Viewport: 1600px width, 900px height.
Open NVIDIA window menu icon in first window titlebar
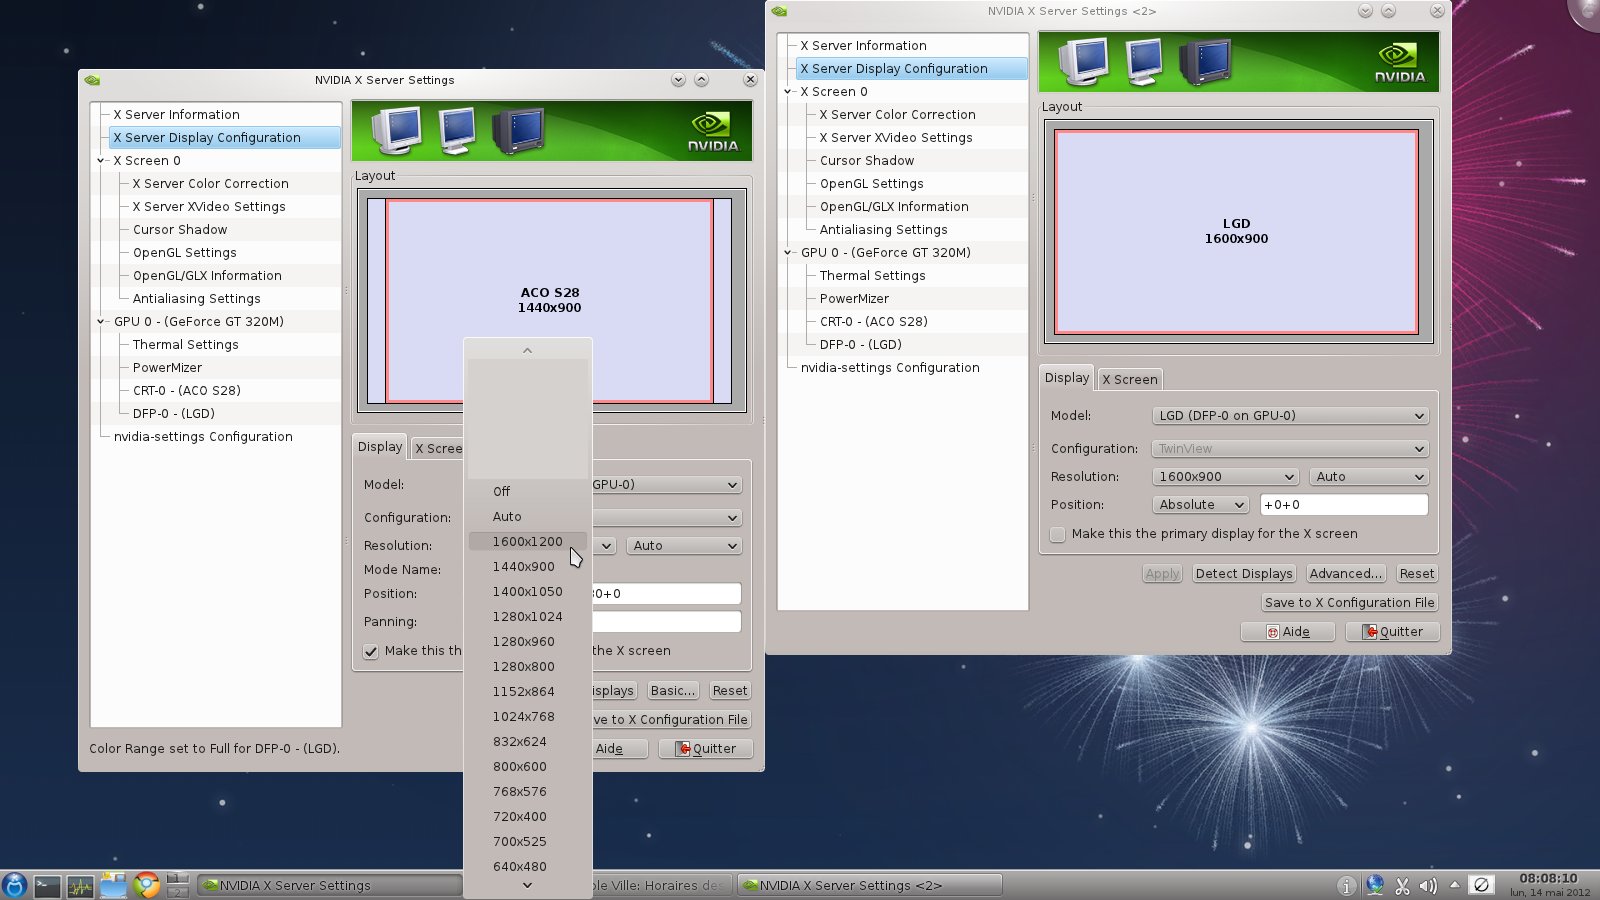(92, 80)
